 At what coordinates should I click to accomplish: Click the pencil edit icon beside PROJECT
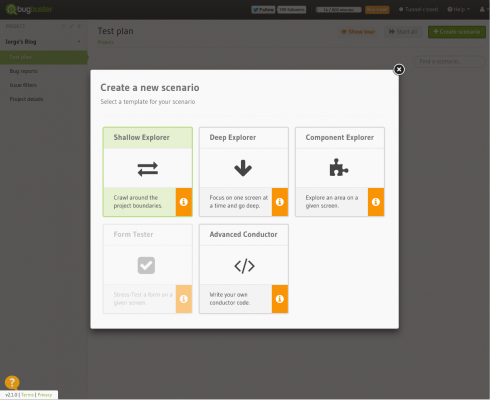pos(71,26)
